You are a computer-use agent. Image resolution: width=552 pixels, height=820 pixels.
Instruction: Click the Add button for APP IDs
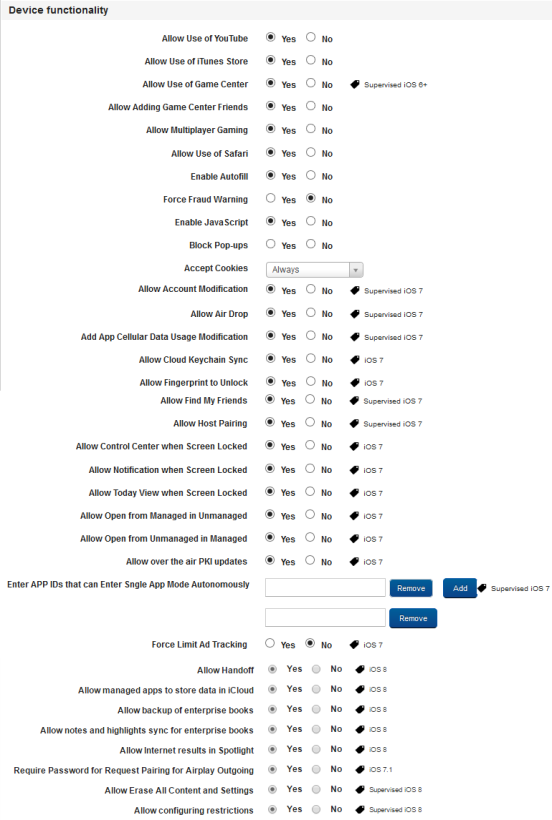[460, 588]
